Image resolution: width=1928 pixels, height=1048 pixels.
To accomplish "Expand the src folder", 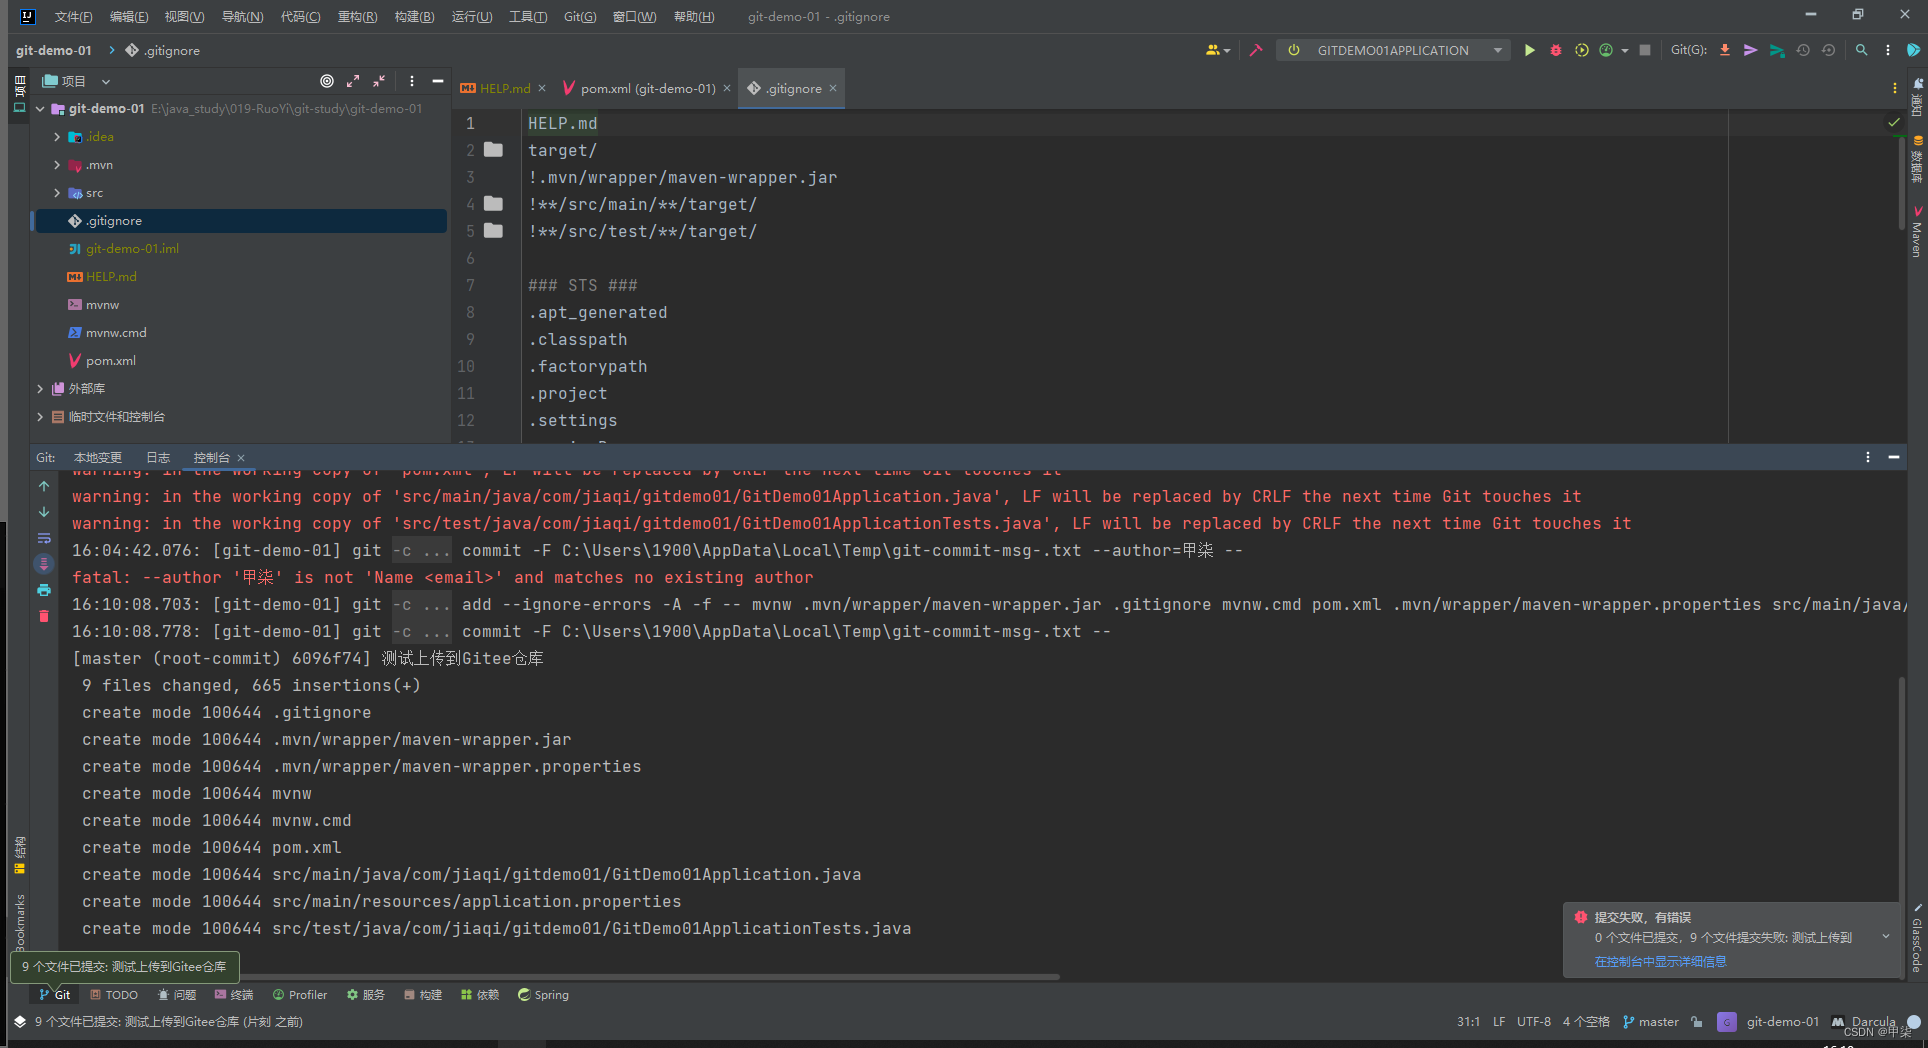I will tap(57, 193).
